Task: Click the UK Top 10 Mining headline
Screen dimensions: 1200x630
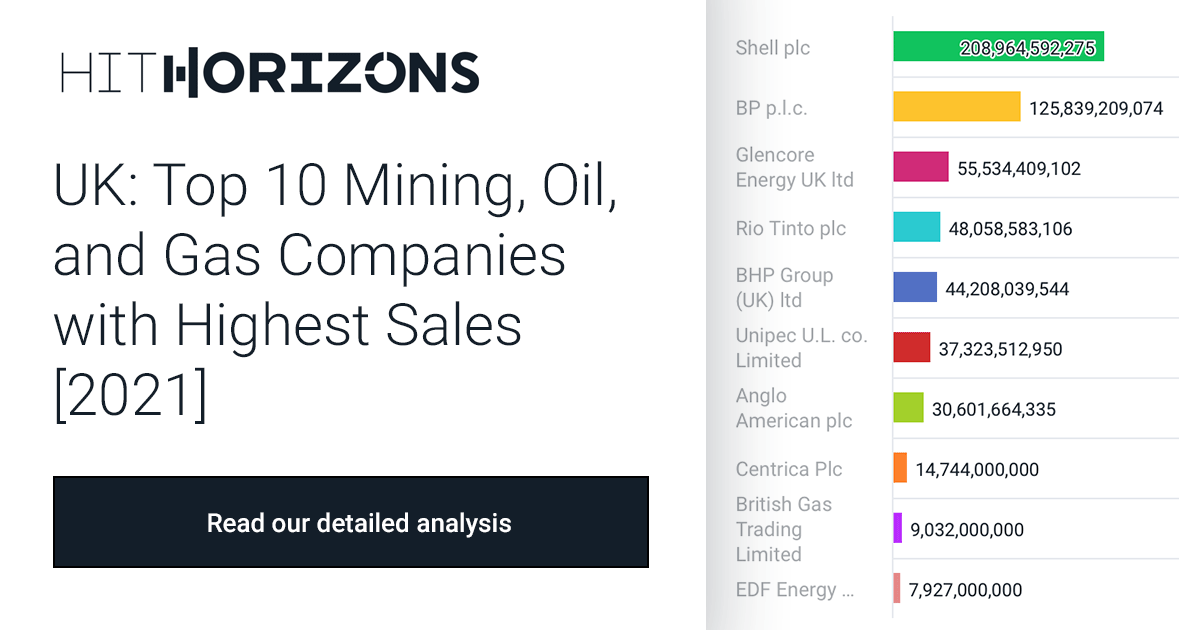Action: pyautogui.click(x=338, y=288)
